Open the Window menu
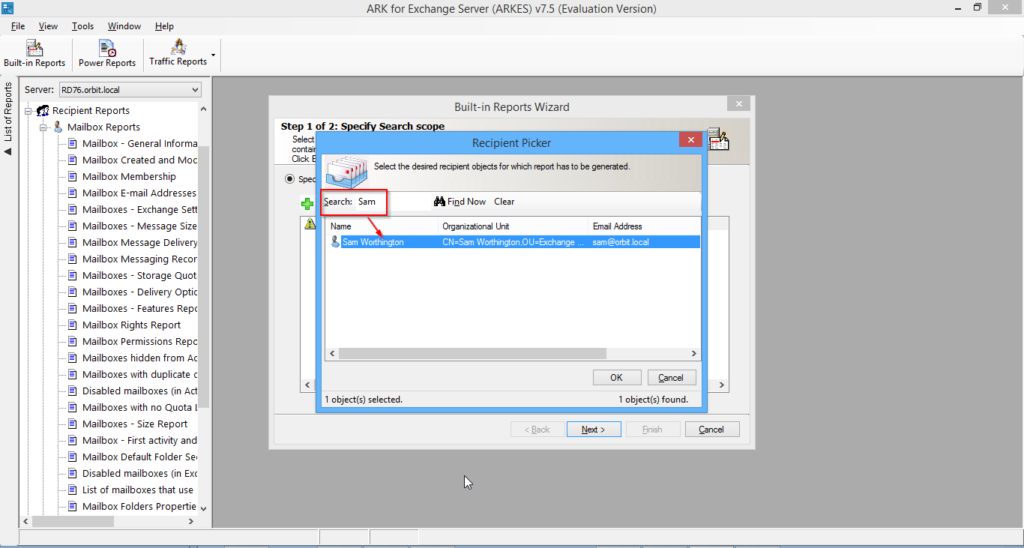This screenshot has height=548, width=1024. (x=124, y=26)
